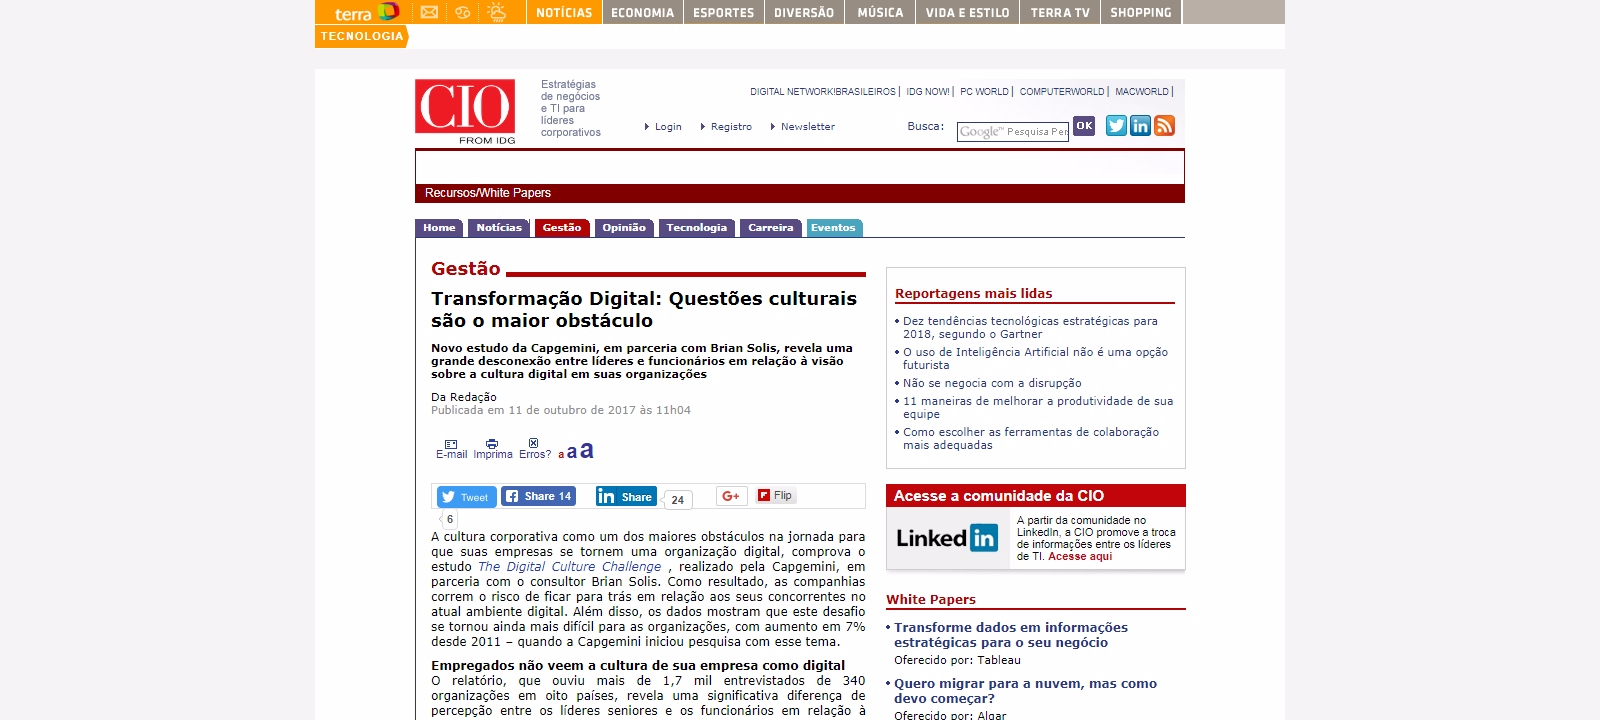This screenshot has width=1600, height=720.
Task: Open Como escolher ferramentas de colaboração article
Action: click(1031, 439)
